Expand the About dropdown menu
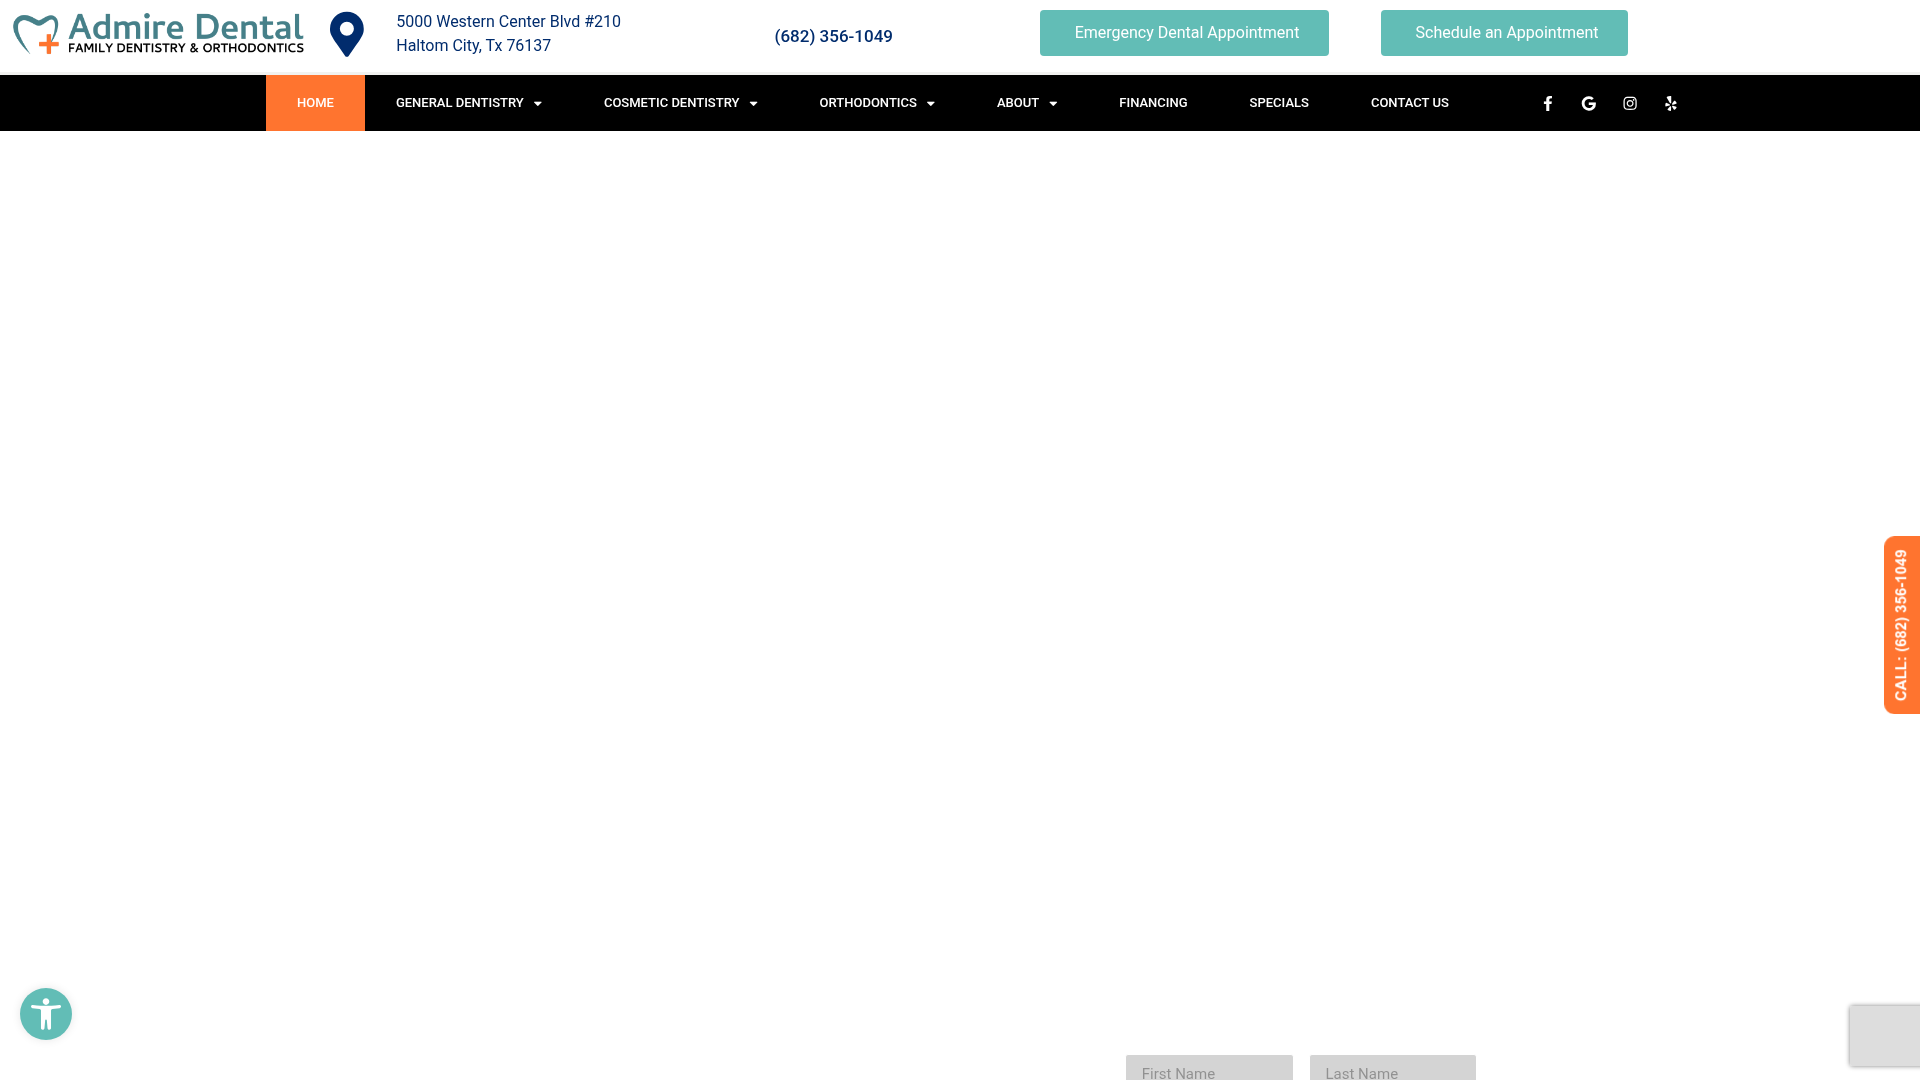This screenshot has width=1920, height=1080. point(1026,103)
